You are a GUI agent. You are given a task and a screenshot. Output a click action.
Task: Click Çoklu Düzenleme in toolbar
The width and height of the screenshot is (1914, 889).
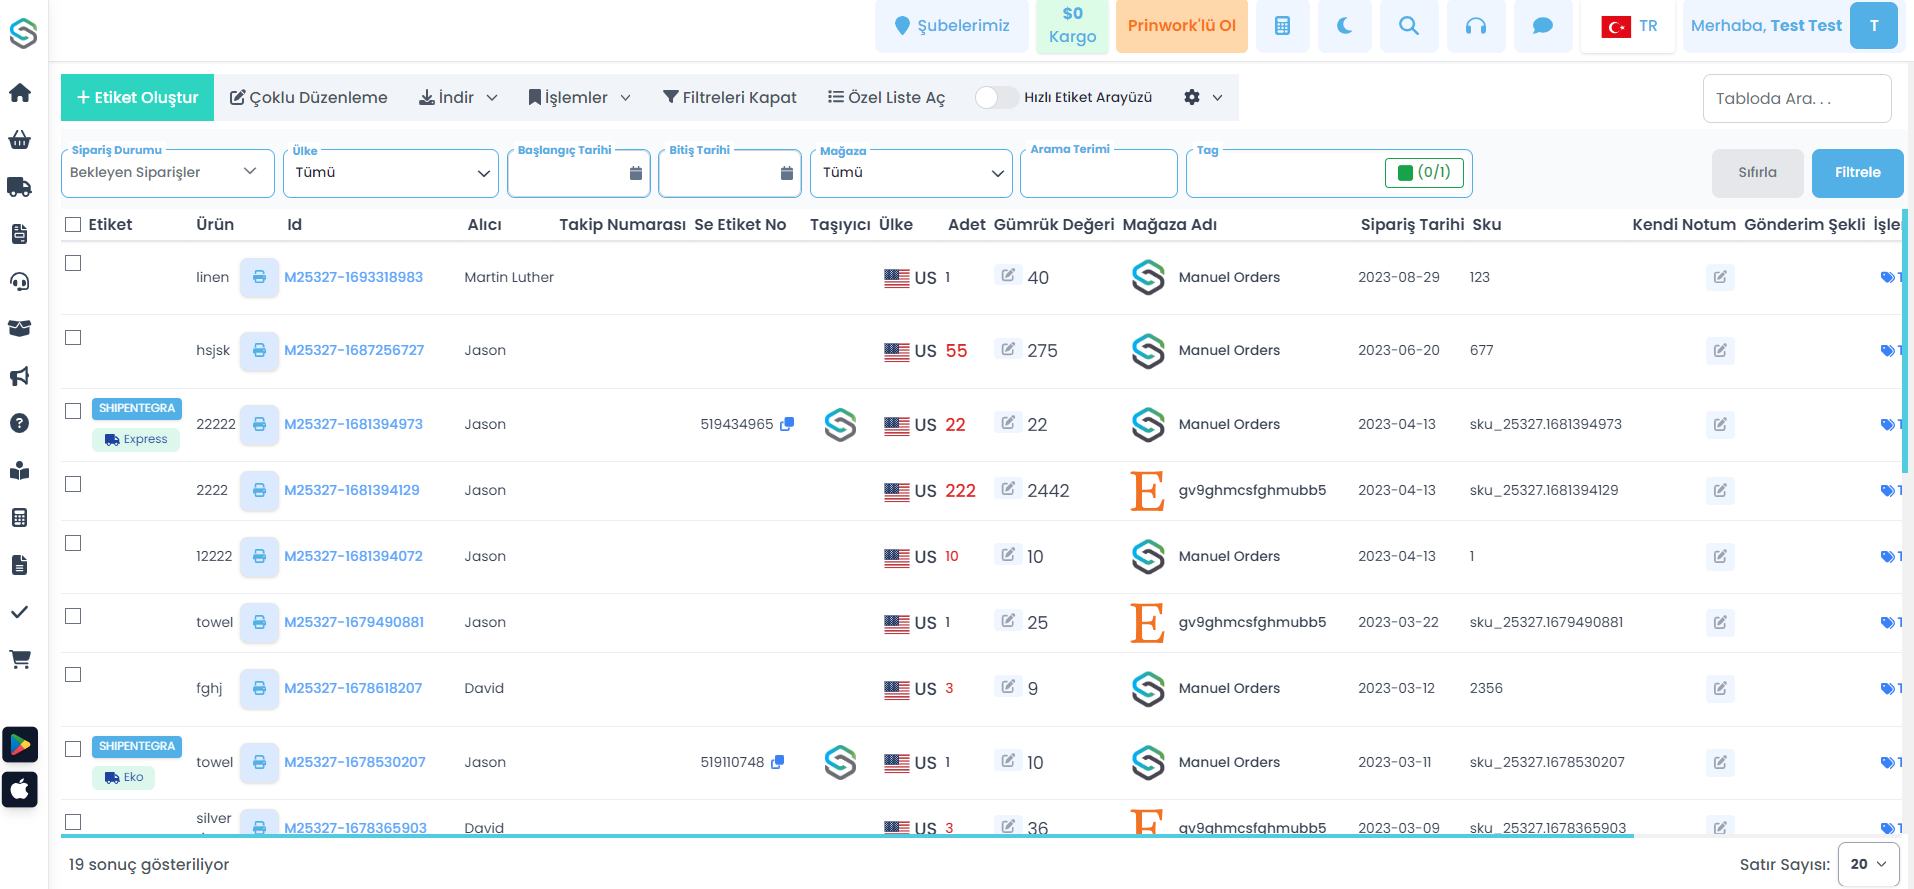pos(309,97)
